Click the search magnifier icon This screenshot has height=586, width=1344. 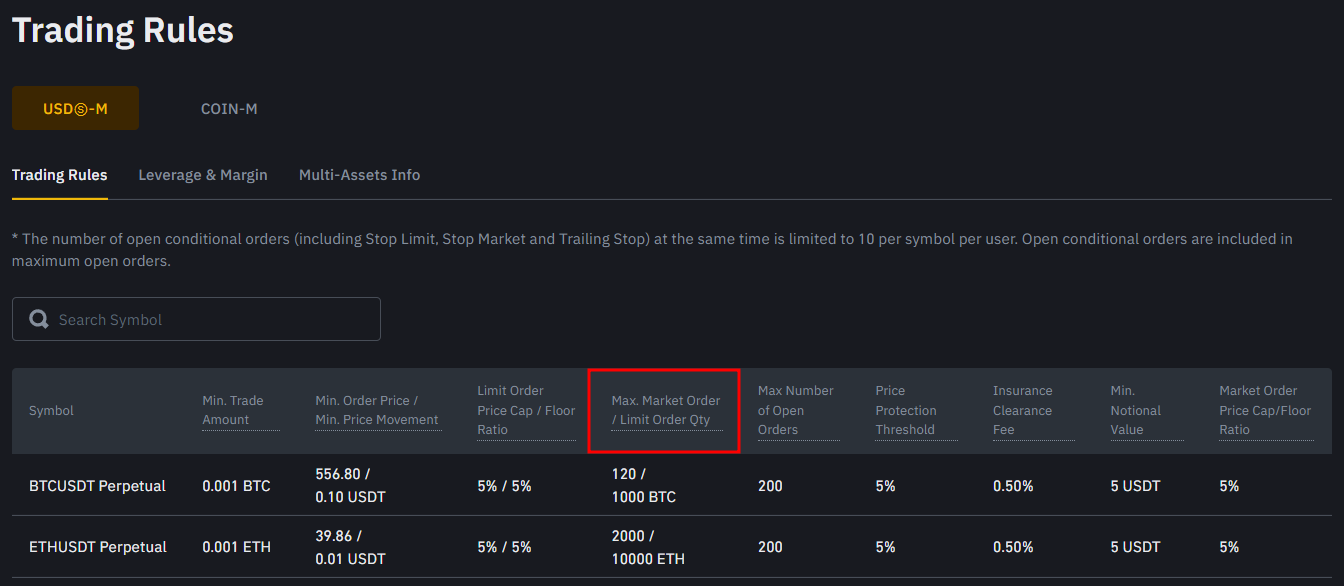point(39,320)
